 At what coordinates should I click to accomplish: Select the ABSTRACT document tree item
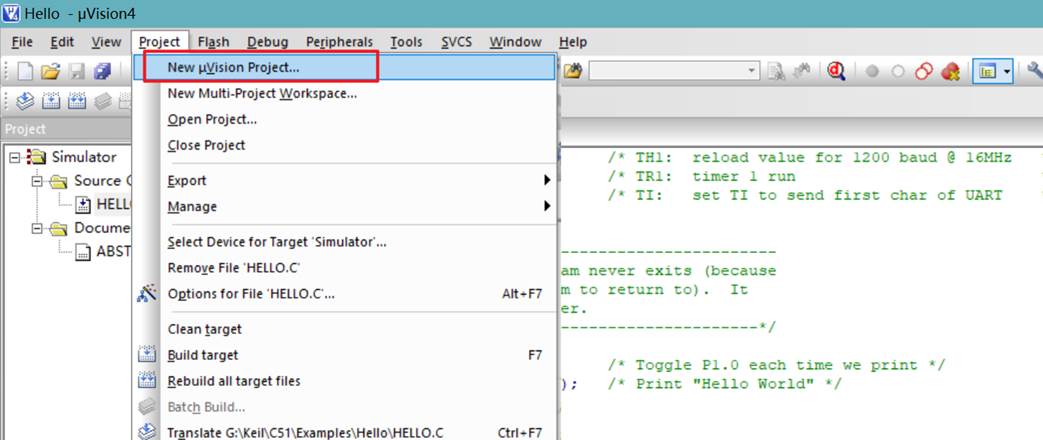[114, 252]
